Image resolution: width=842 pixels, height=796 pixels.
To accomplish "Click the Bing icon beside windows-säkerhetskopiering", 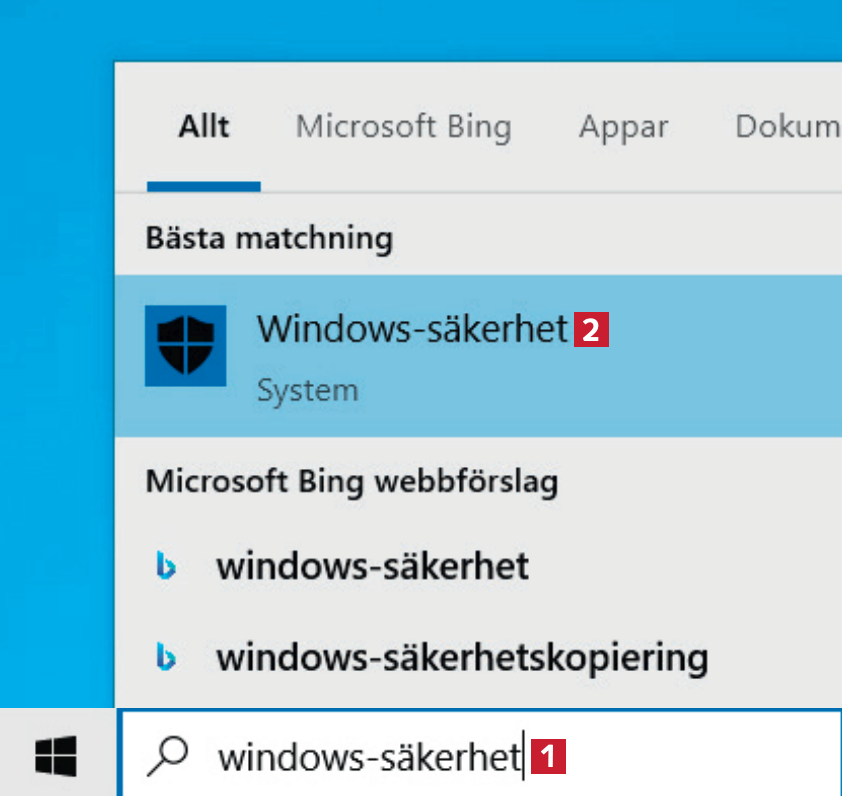I will coord(166,656).
